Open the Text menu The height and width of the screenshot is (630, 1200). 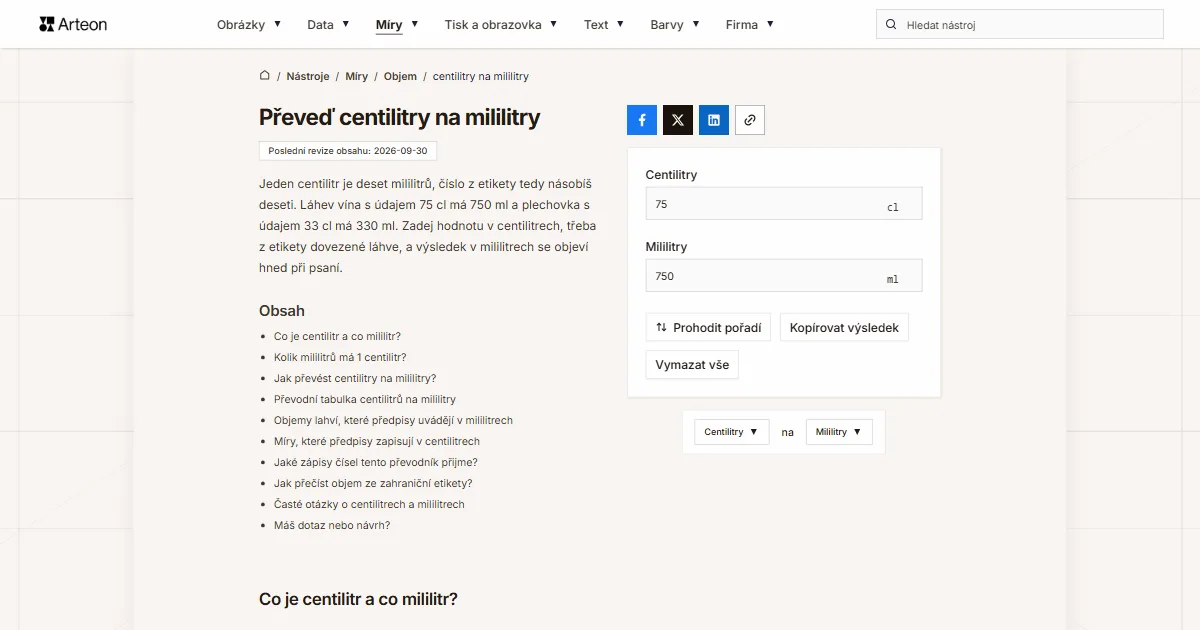pyautogui.click(x=604, y=24)
